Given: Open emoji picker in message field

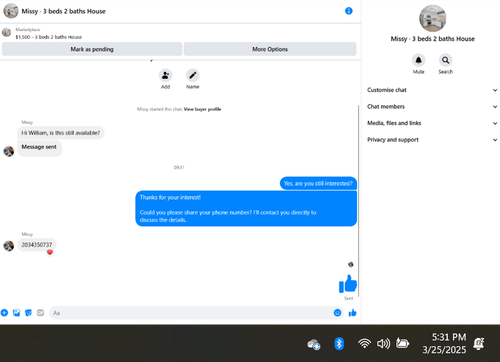Looking at the screenshot, I should [337, 313].
